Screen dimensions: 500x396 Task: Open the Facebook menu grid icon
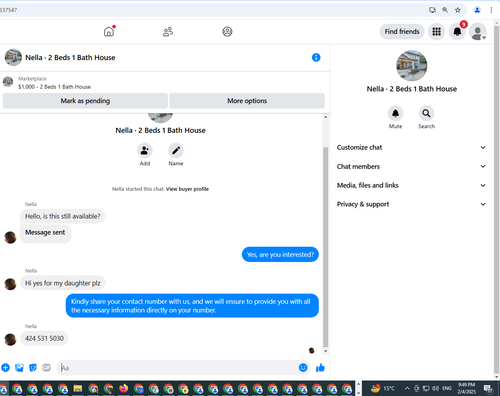pyautogui.click(x=436, y=32)
